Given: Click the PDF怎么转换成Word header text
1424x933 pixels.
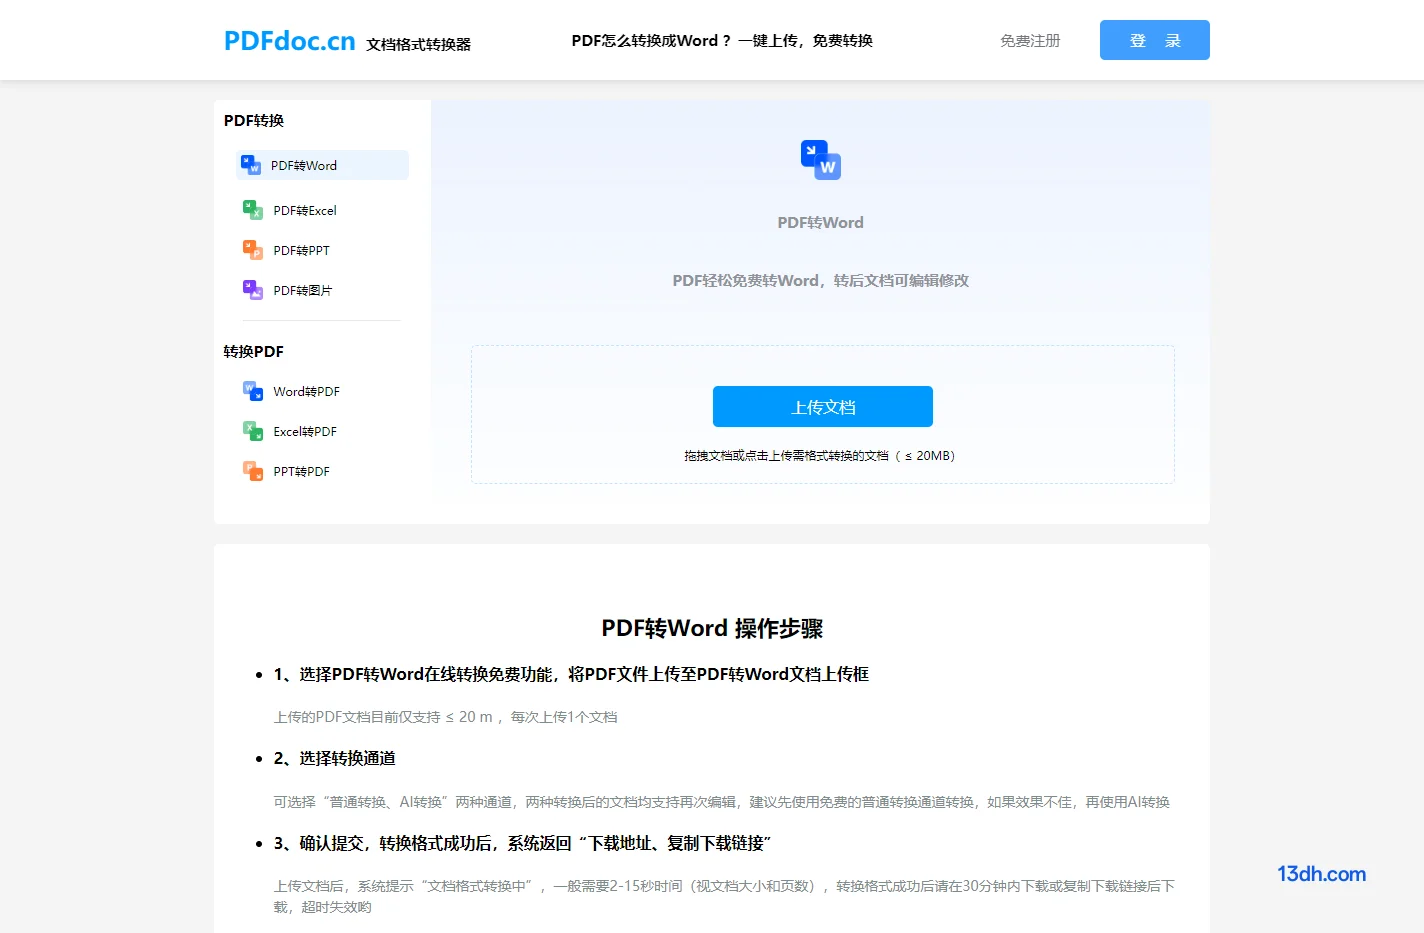Looking at the screenshot, I should (x=722, y=41).
